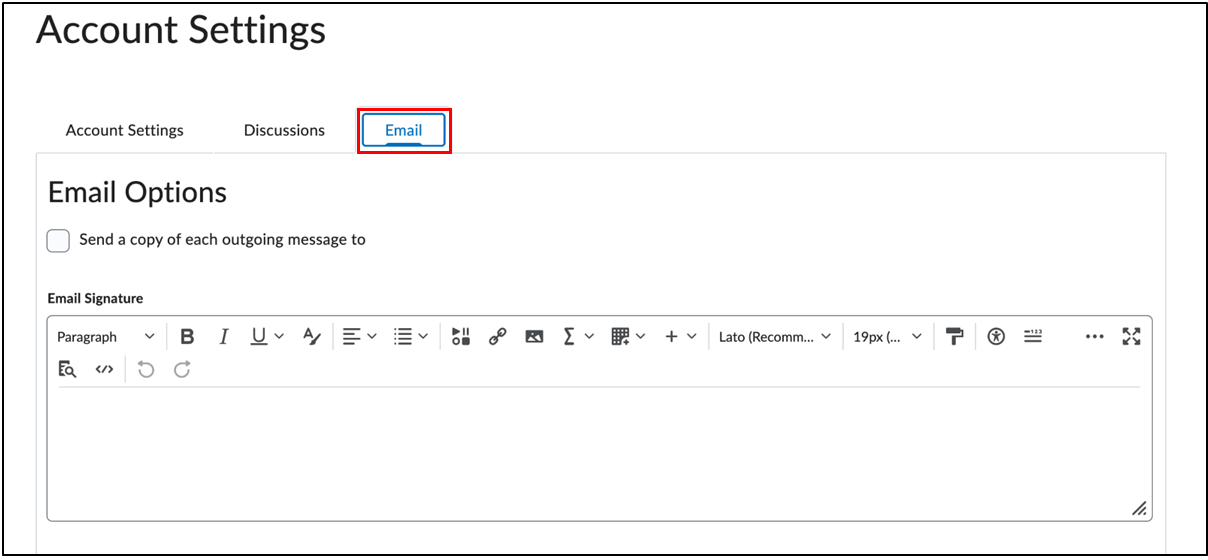The height and width of the screenshot is (560, 1208).
Task: Switch to the Discussions tab
Action: [x=284, y=130]
